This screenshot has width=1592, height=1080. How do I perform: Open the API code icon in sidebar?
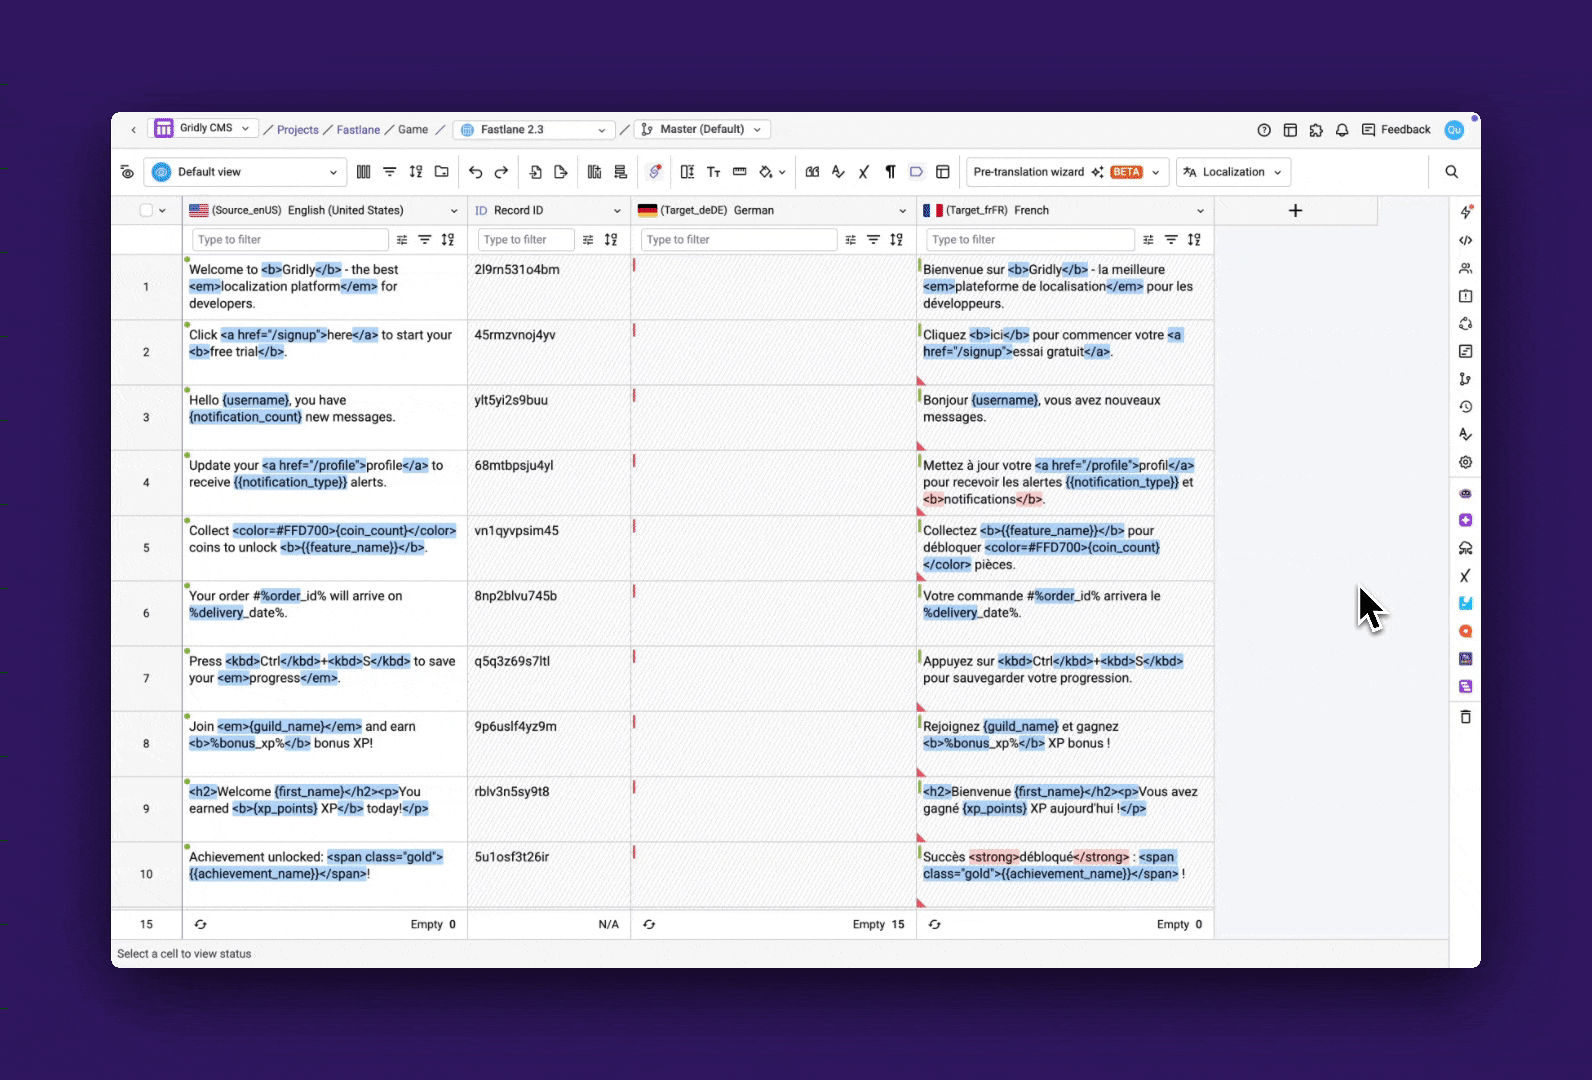coord(1466,240)
